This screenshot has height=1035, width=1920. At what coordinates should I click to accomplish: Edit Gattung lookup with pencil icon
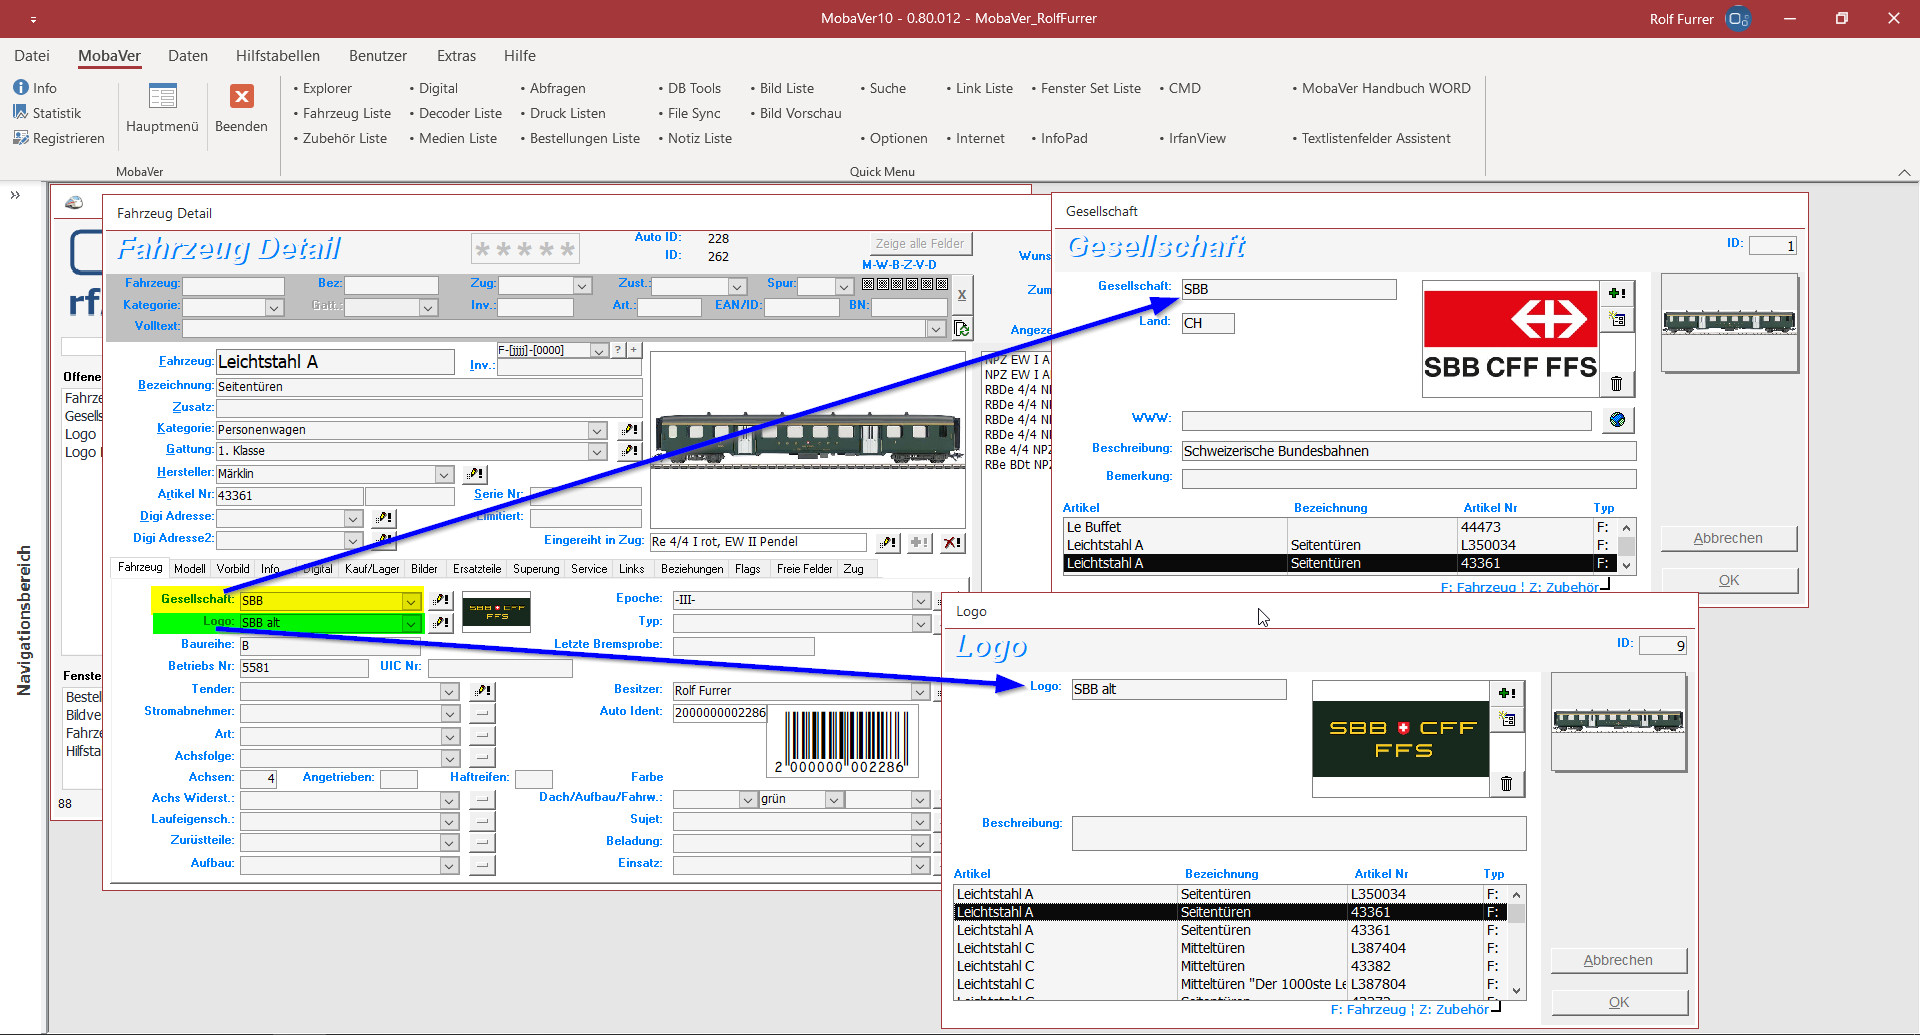point(630,451)
